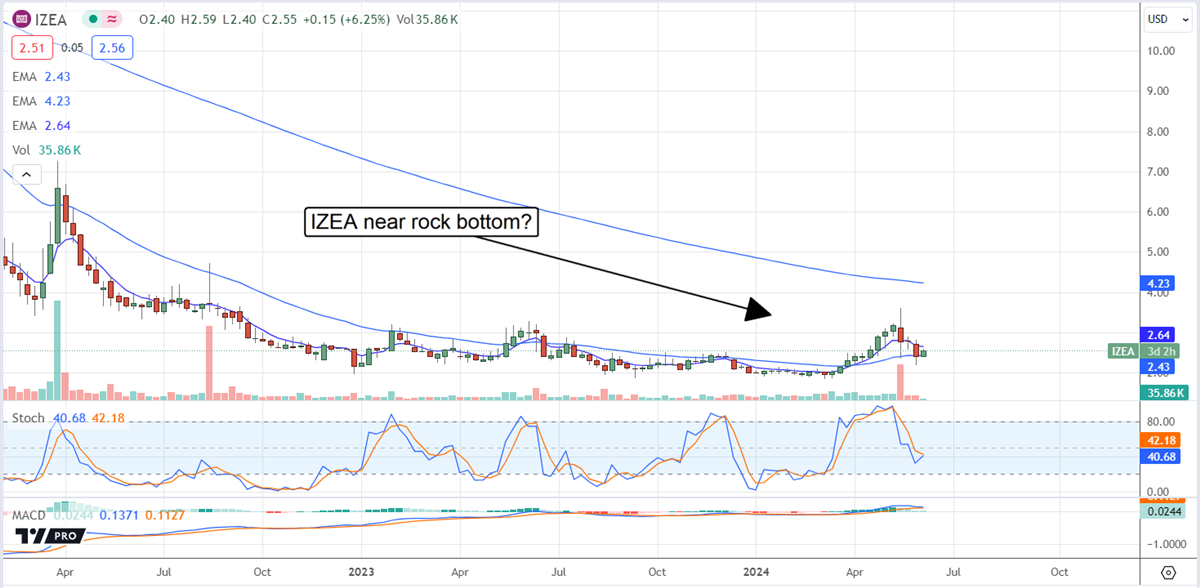Click the 3d 2h countdown label
This screenshot has height=588, width=1200.
[x=1159, y=351]
